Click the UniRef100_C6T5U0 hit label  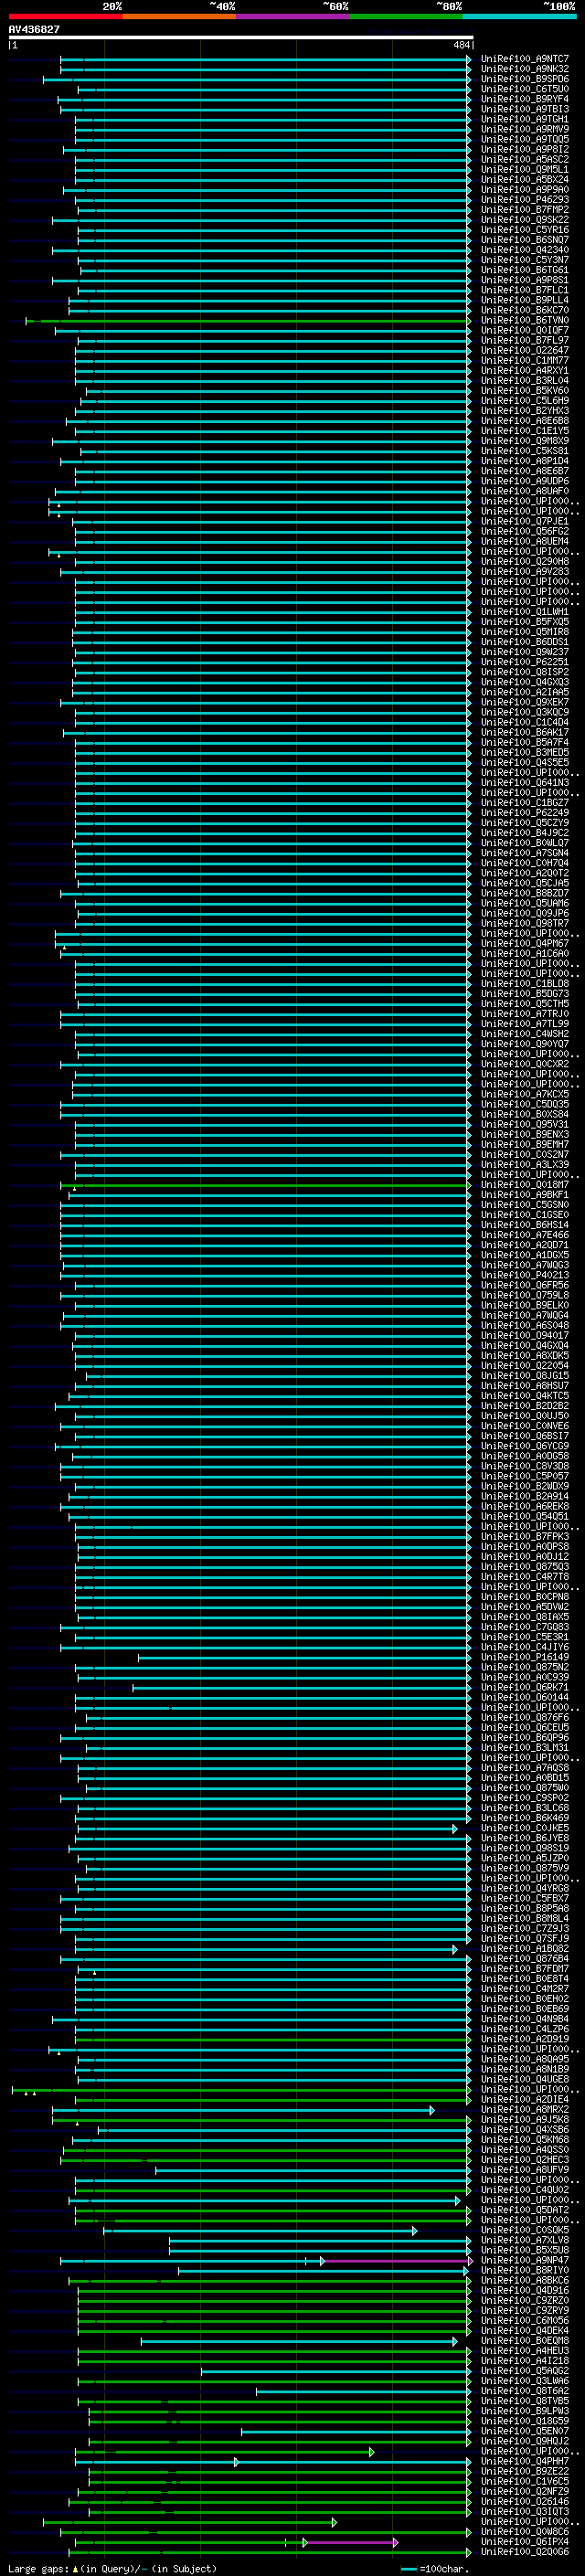pos(524,89)
